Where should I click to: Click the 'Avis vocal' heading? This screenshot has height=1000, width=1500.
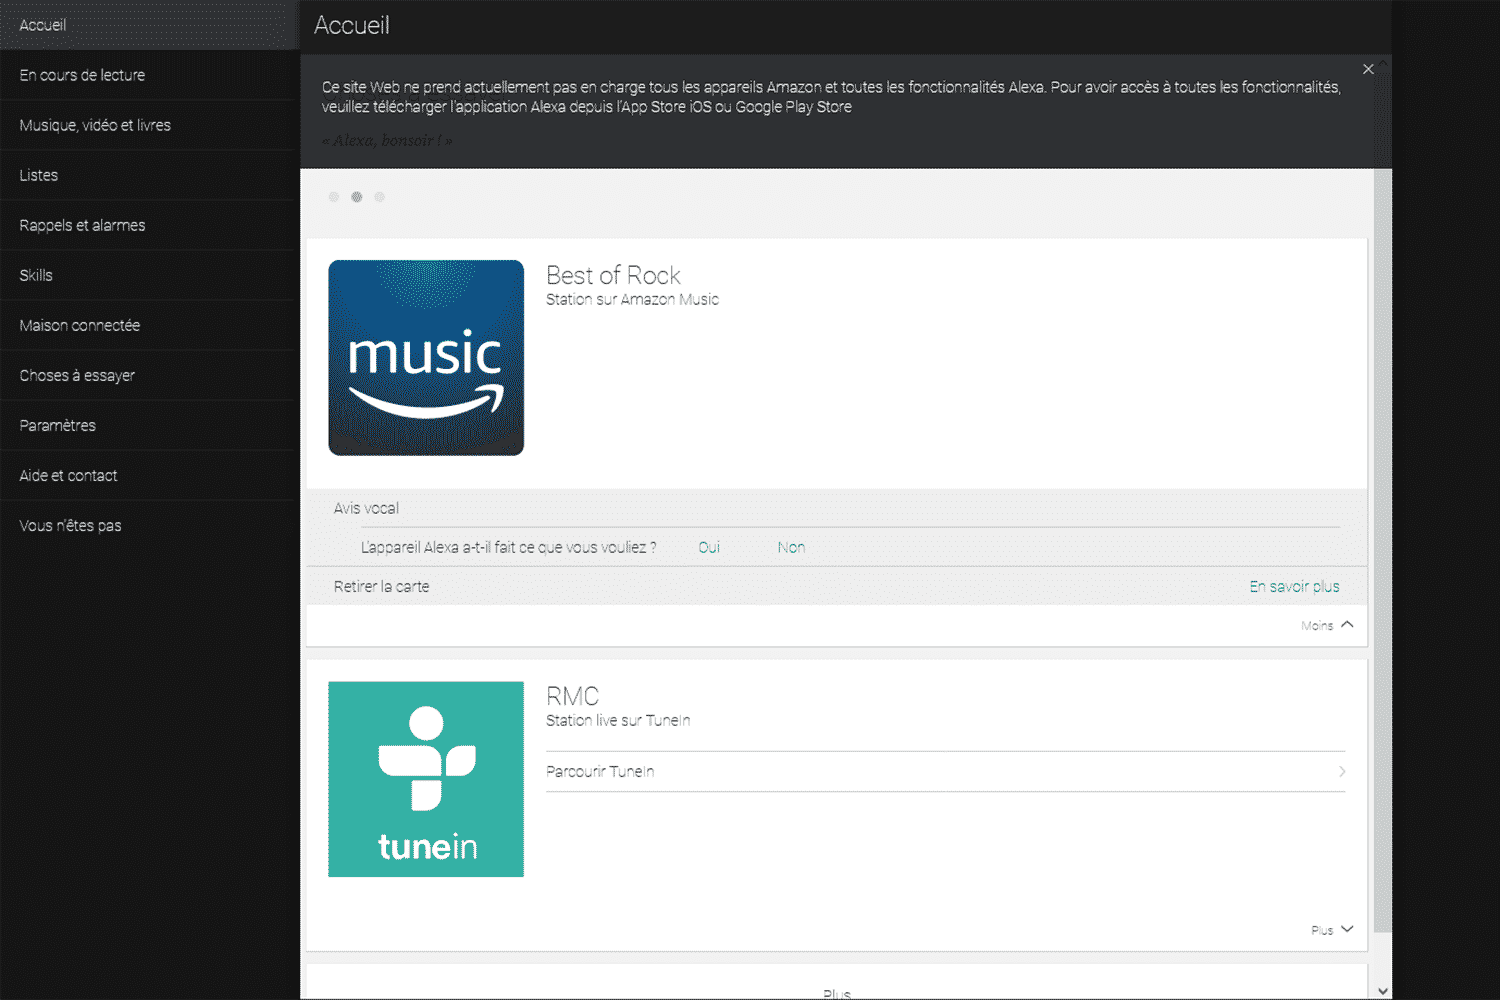tap(366, 508)
